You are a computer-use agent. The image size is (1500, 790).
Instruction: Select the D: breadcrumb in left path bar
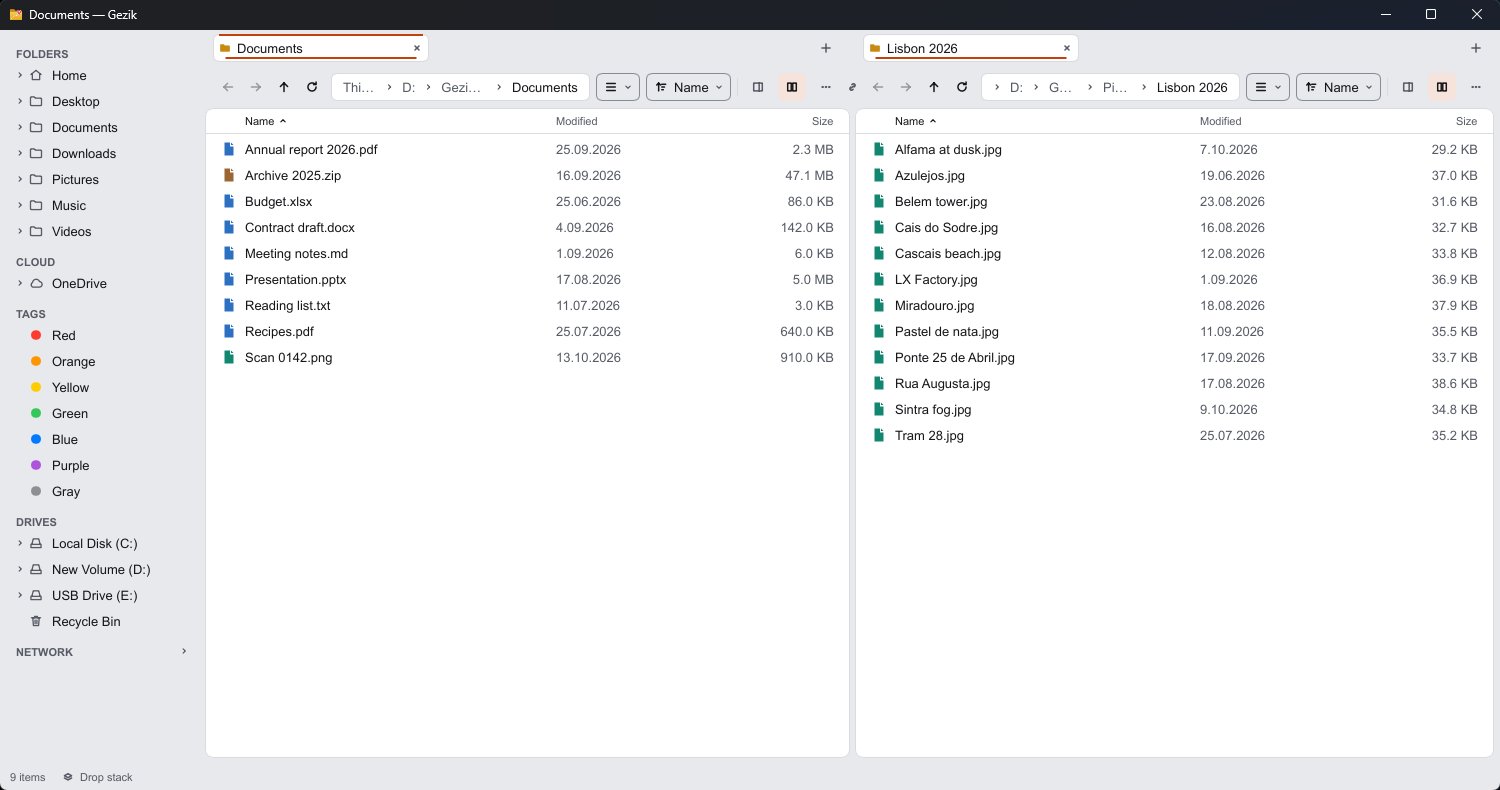pos(408,87)
